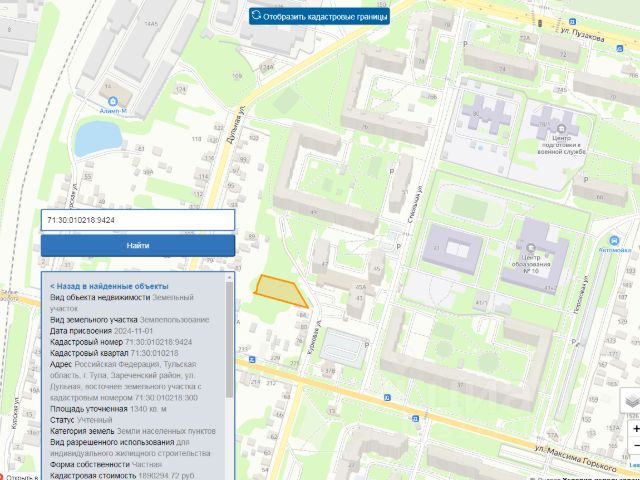The height and width of the screenshot is (480, 640).
Task: Click building number 74 label
Action: 501,69
